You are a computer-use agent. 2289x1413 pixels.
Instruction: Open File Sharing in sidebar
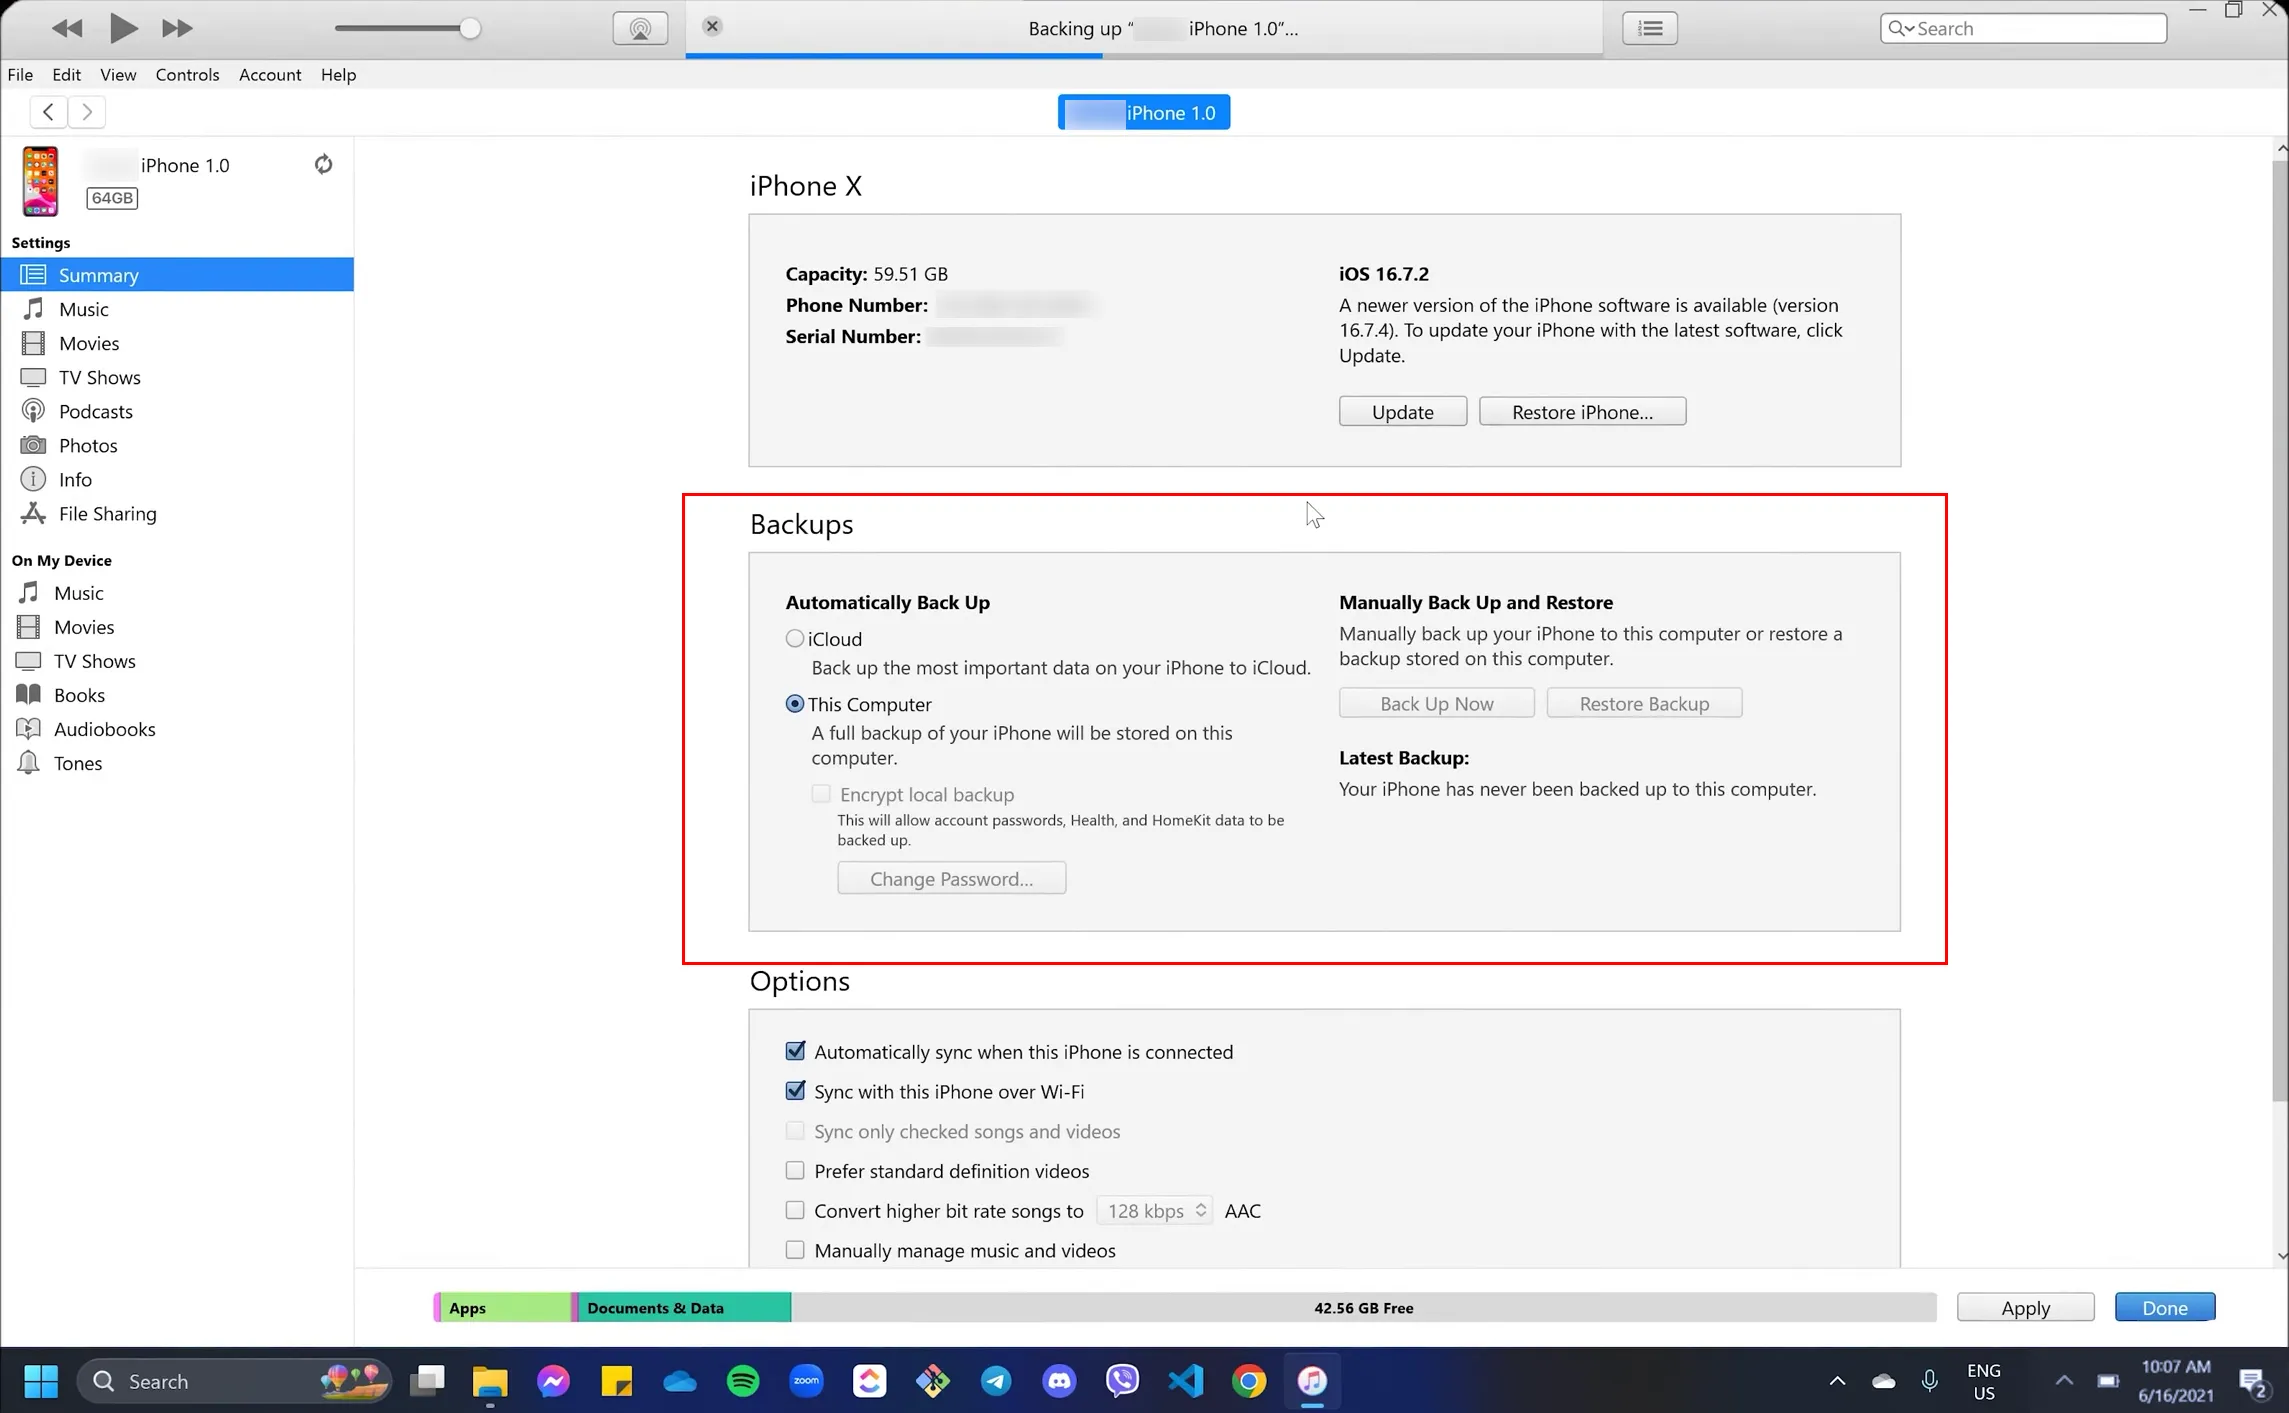(107, 513)
